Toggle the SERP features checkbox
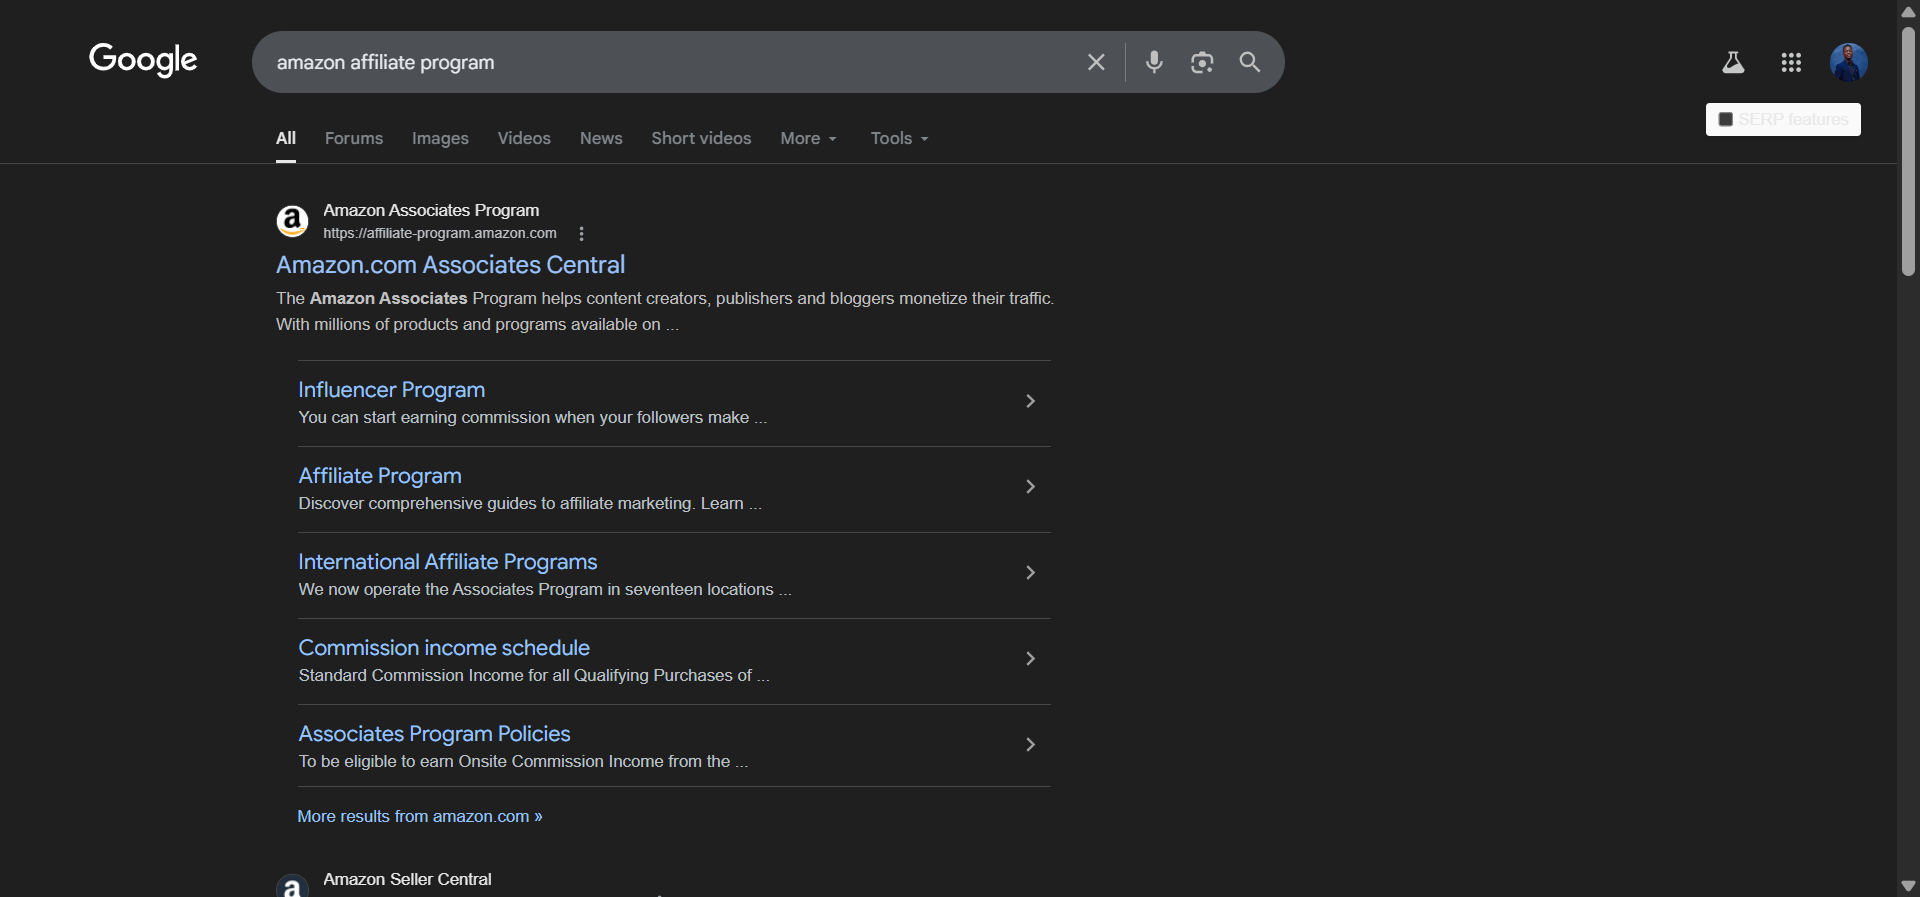This screenshot has width=1920, height=897. (x=1725, y=120)
